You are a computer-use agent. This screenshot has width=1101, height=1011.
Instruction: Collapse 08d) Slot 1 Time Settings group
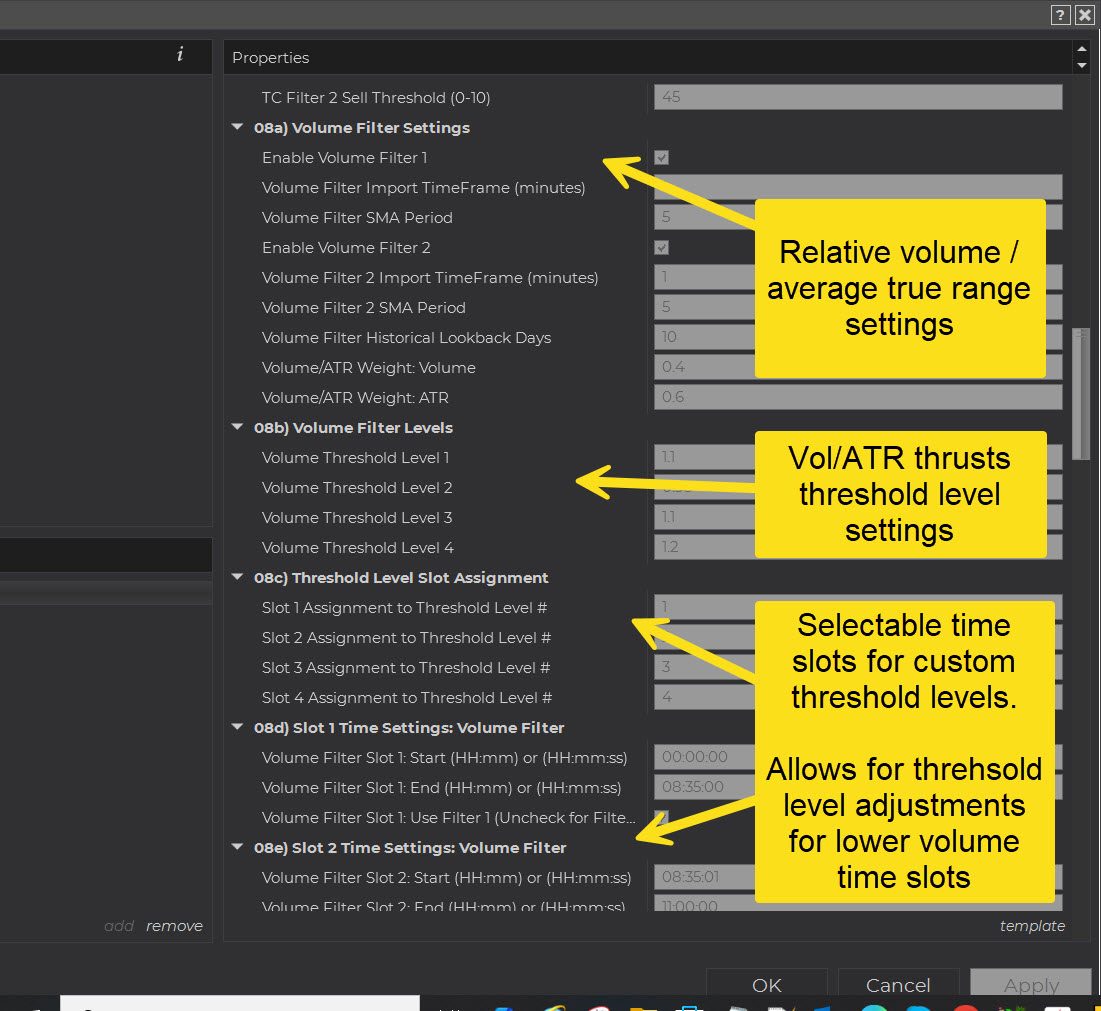tap(238, 728)
